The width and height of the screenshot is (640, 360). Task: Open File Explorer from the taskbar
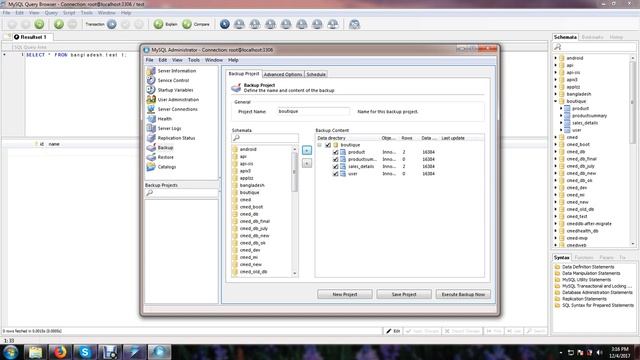(x=35, y=352)
